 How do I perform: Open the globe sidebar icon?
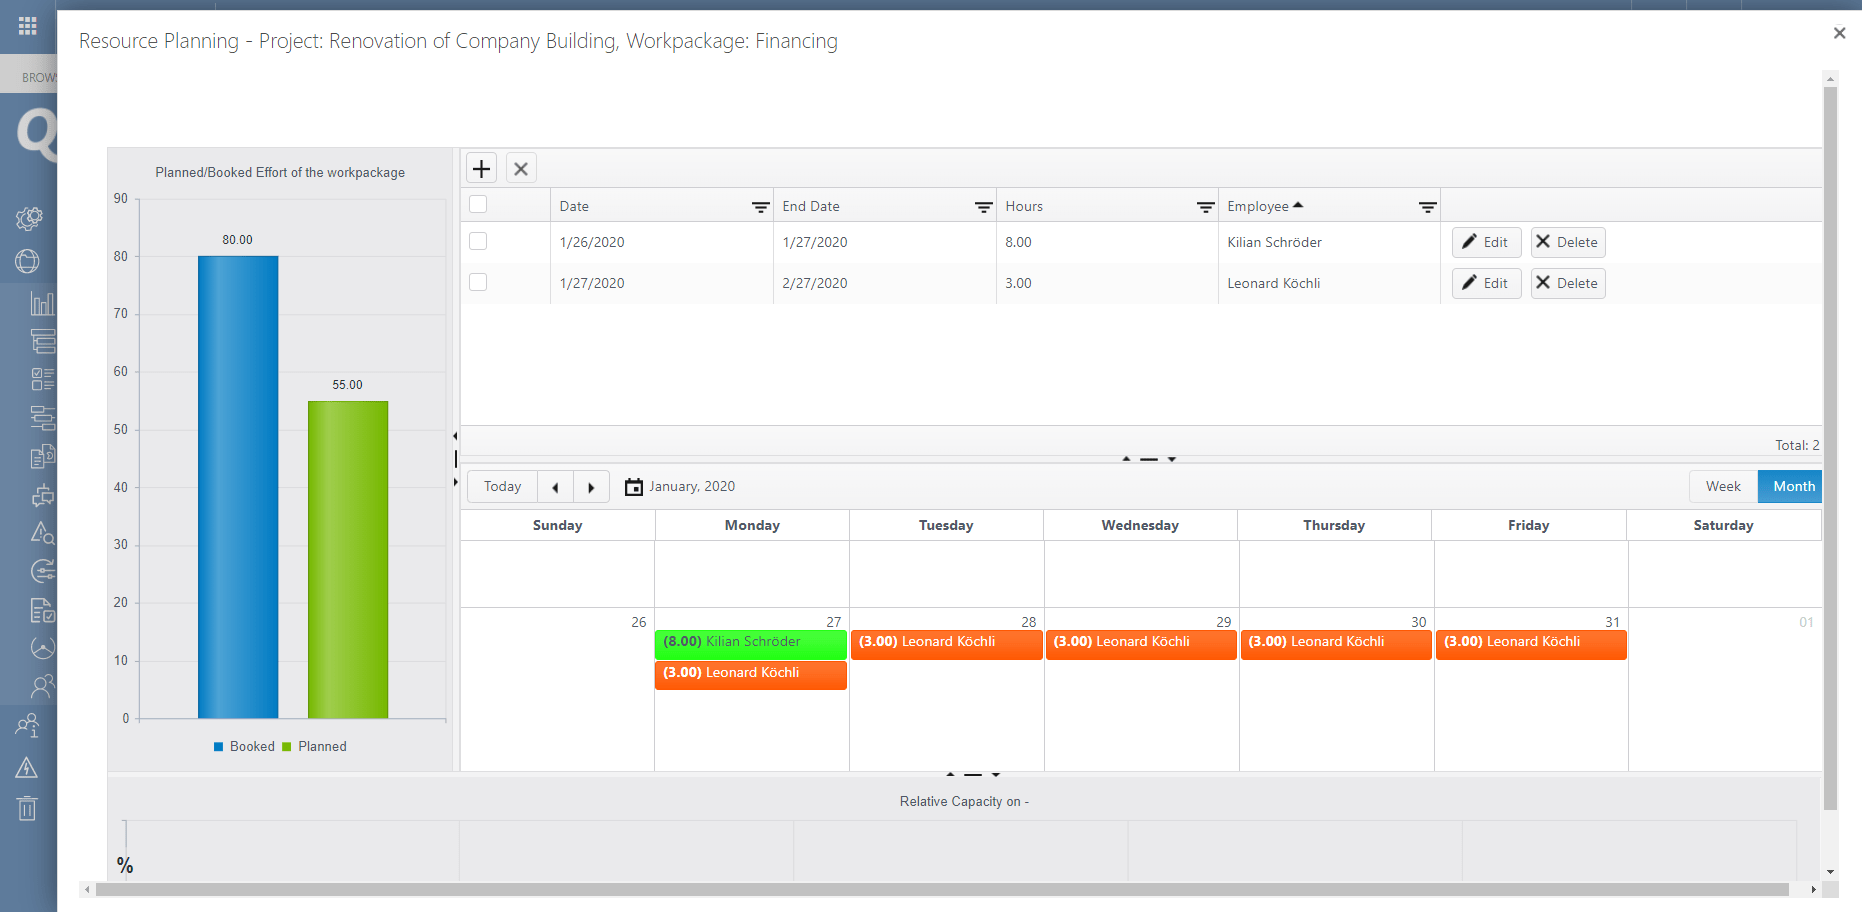[28, 261]
